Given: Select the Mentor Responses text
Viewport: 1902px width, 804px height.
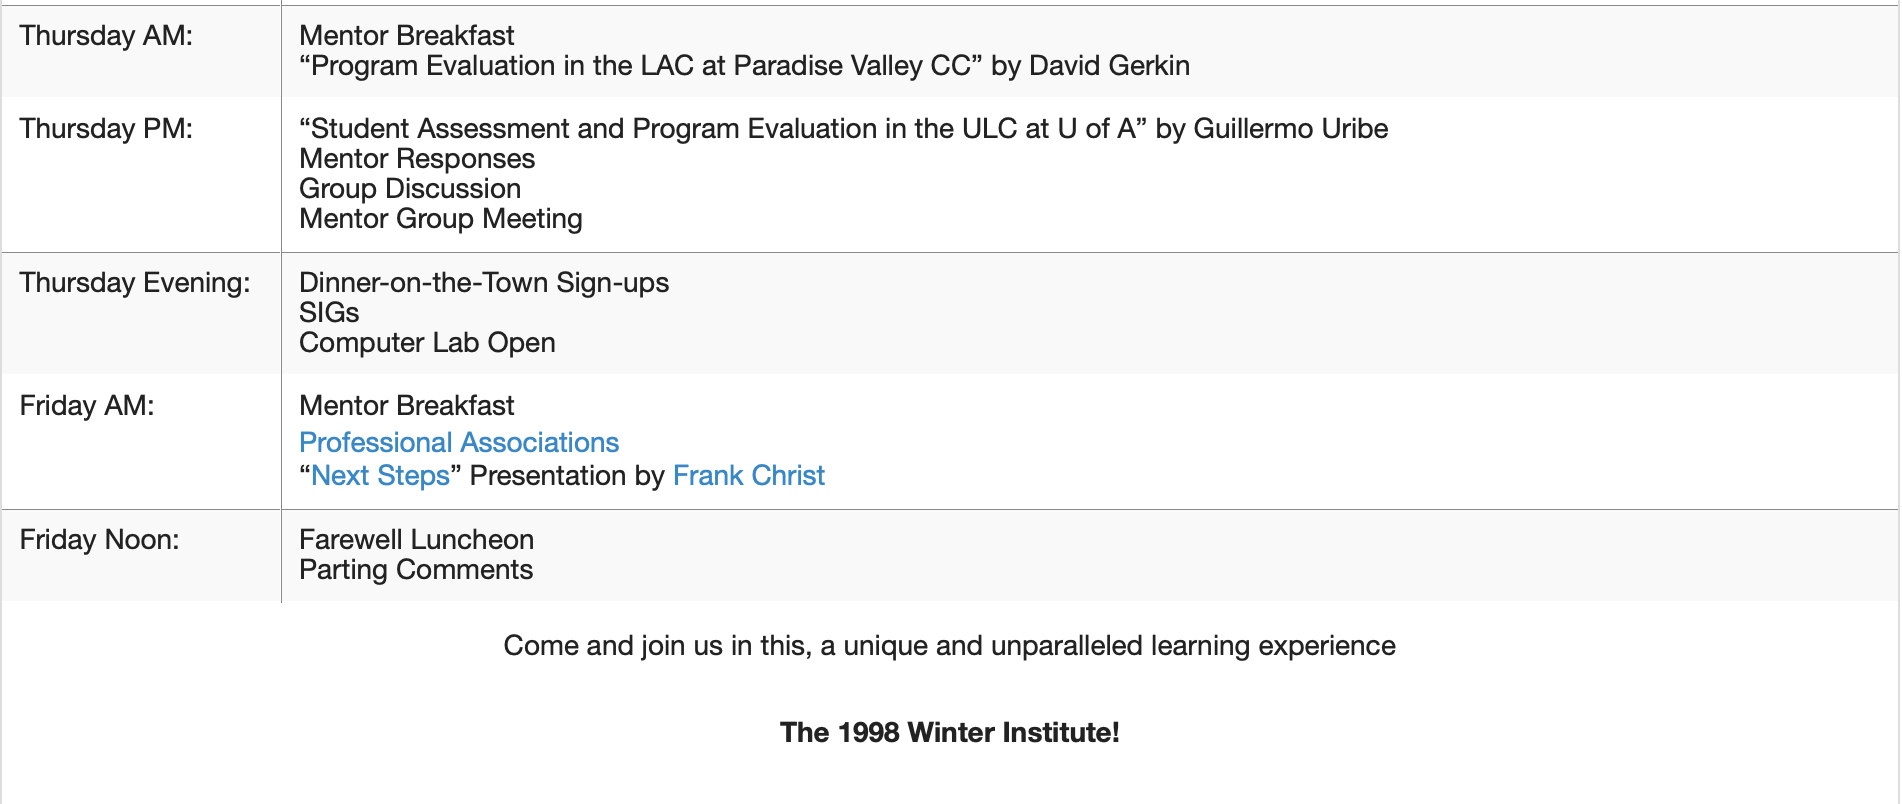Looking at the screenshot, I should tap(417, 159).
